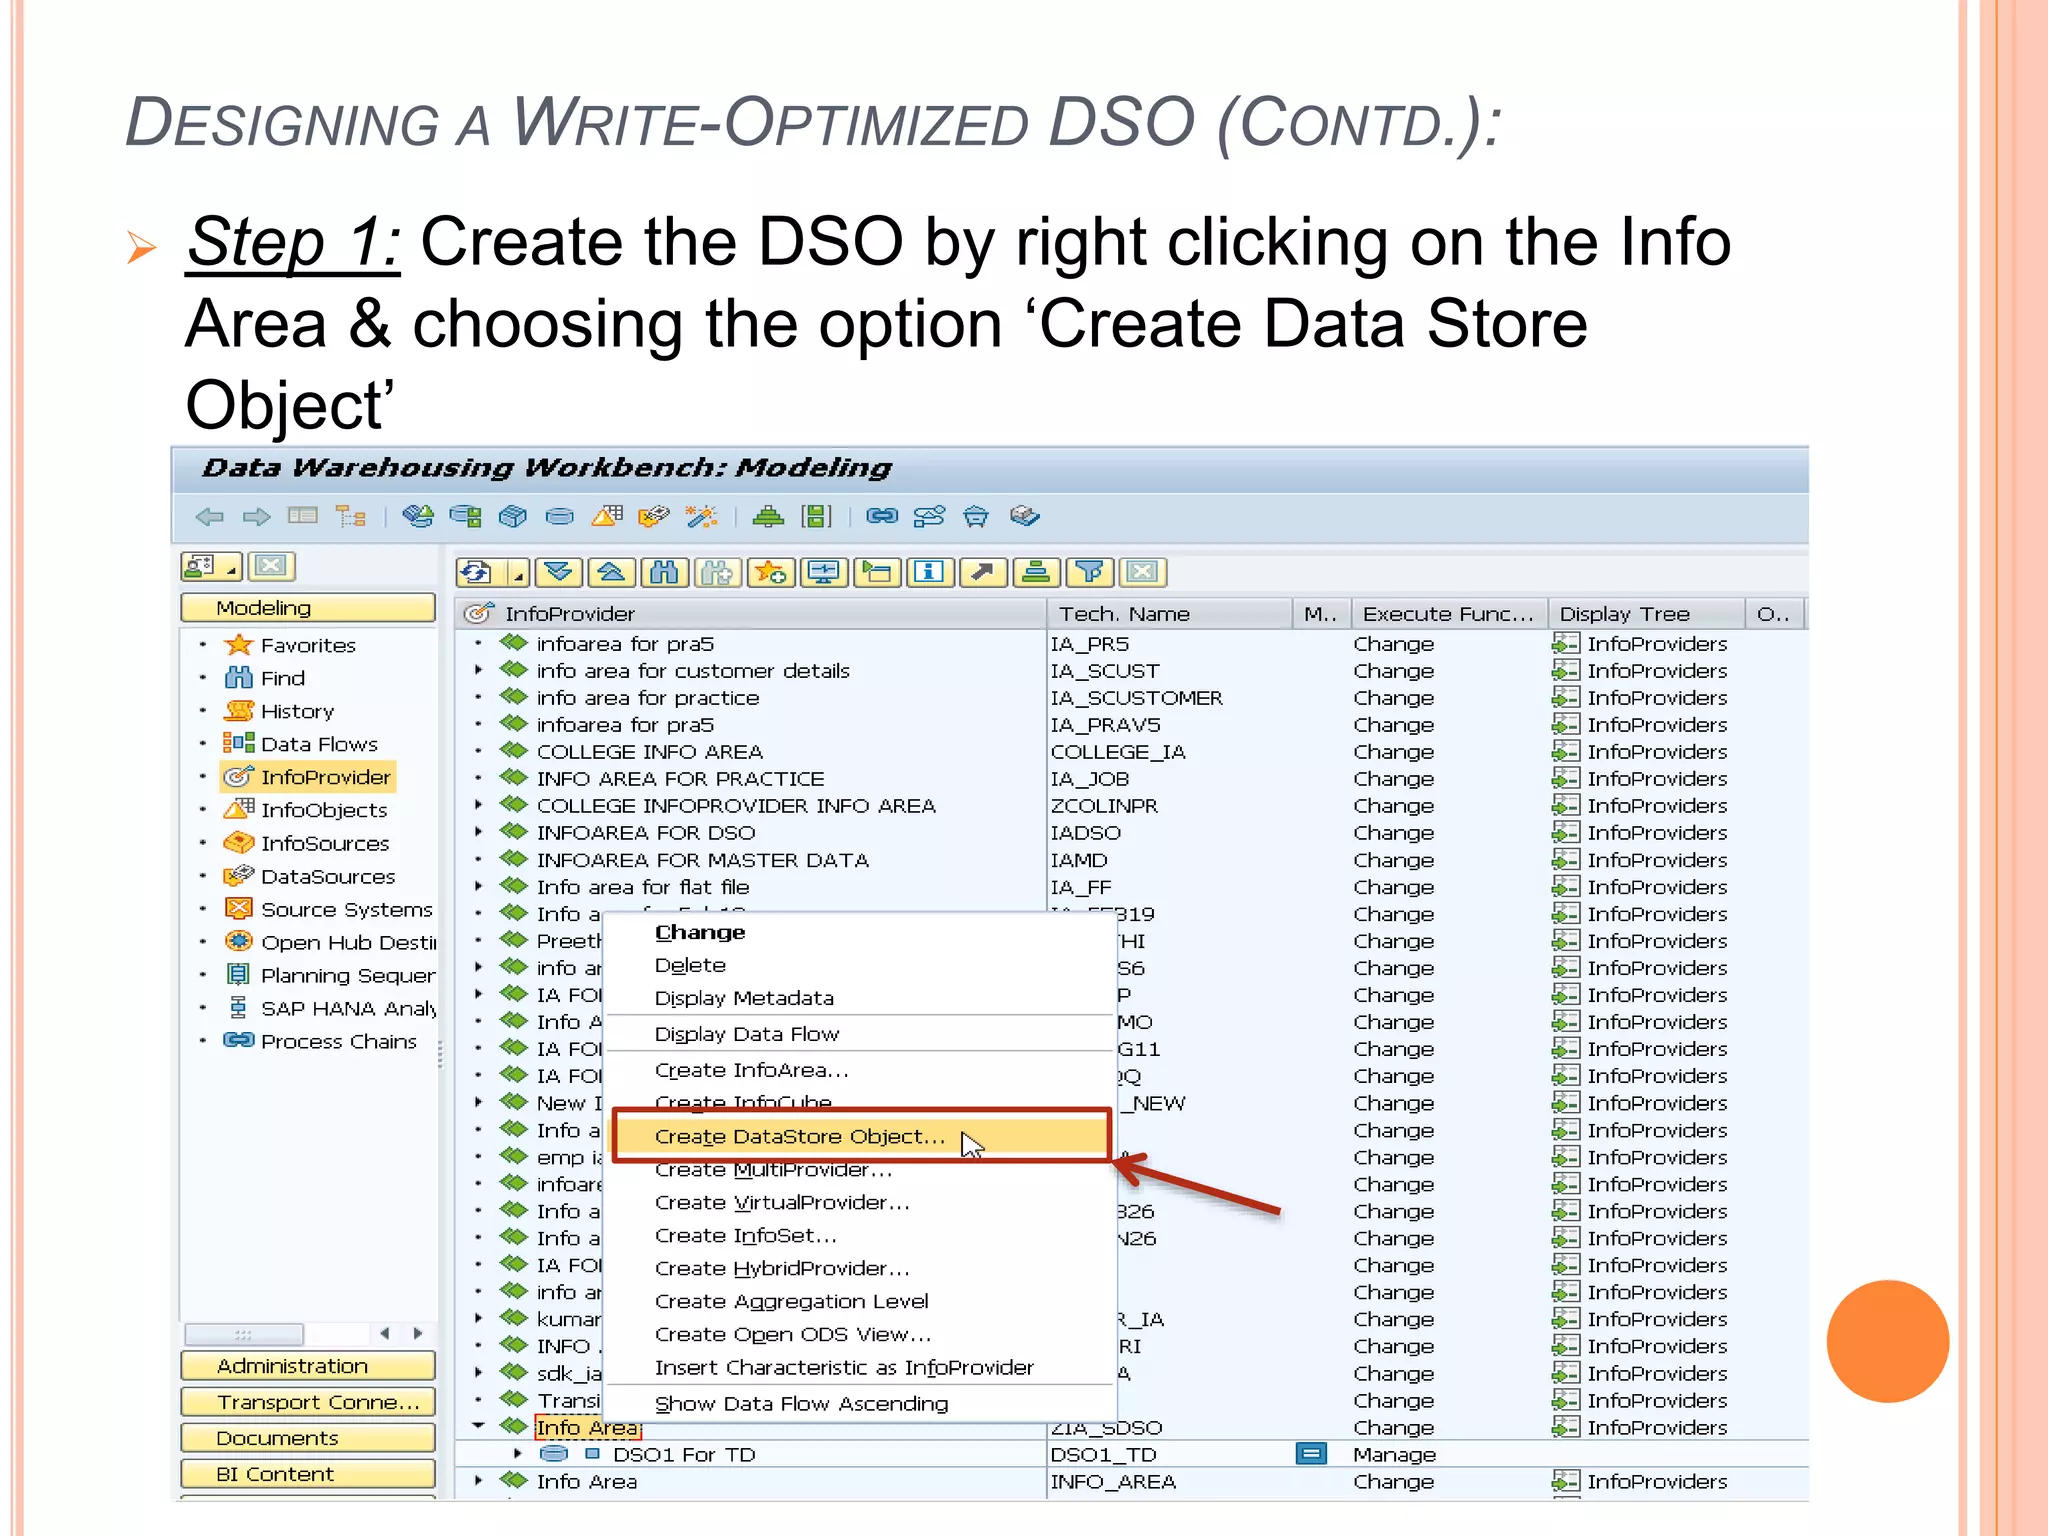Viewport: 2048px width, 1536px height.
Task: Click the blue status icon in DSO1_TD row
Action: point(1311,1454)
